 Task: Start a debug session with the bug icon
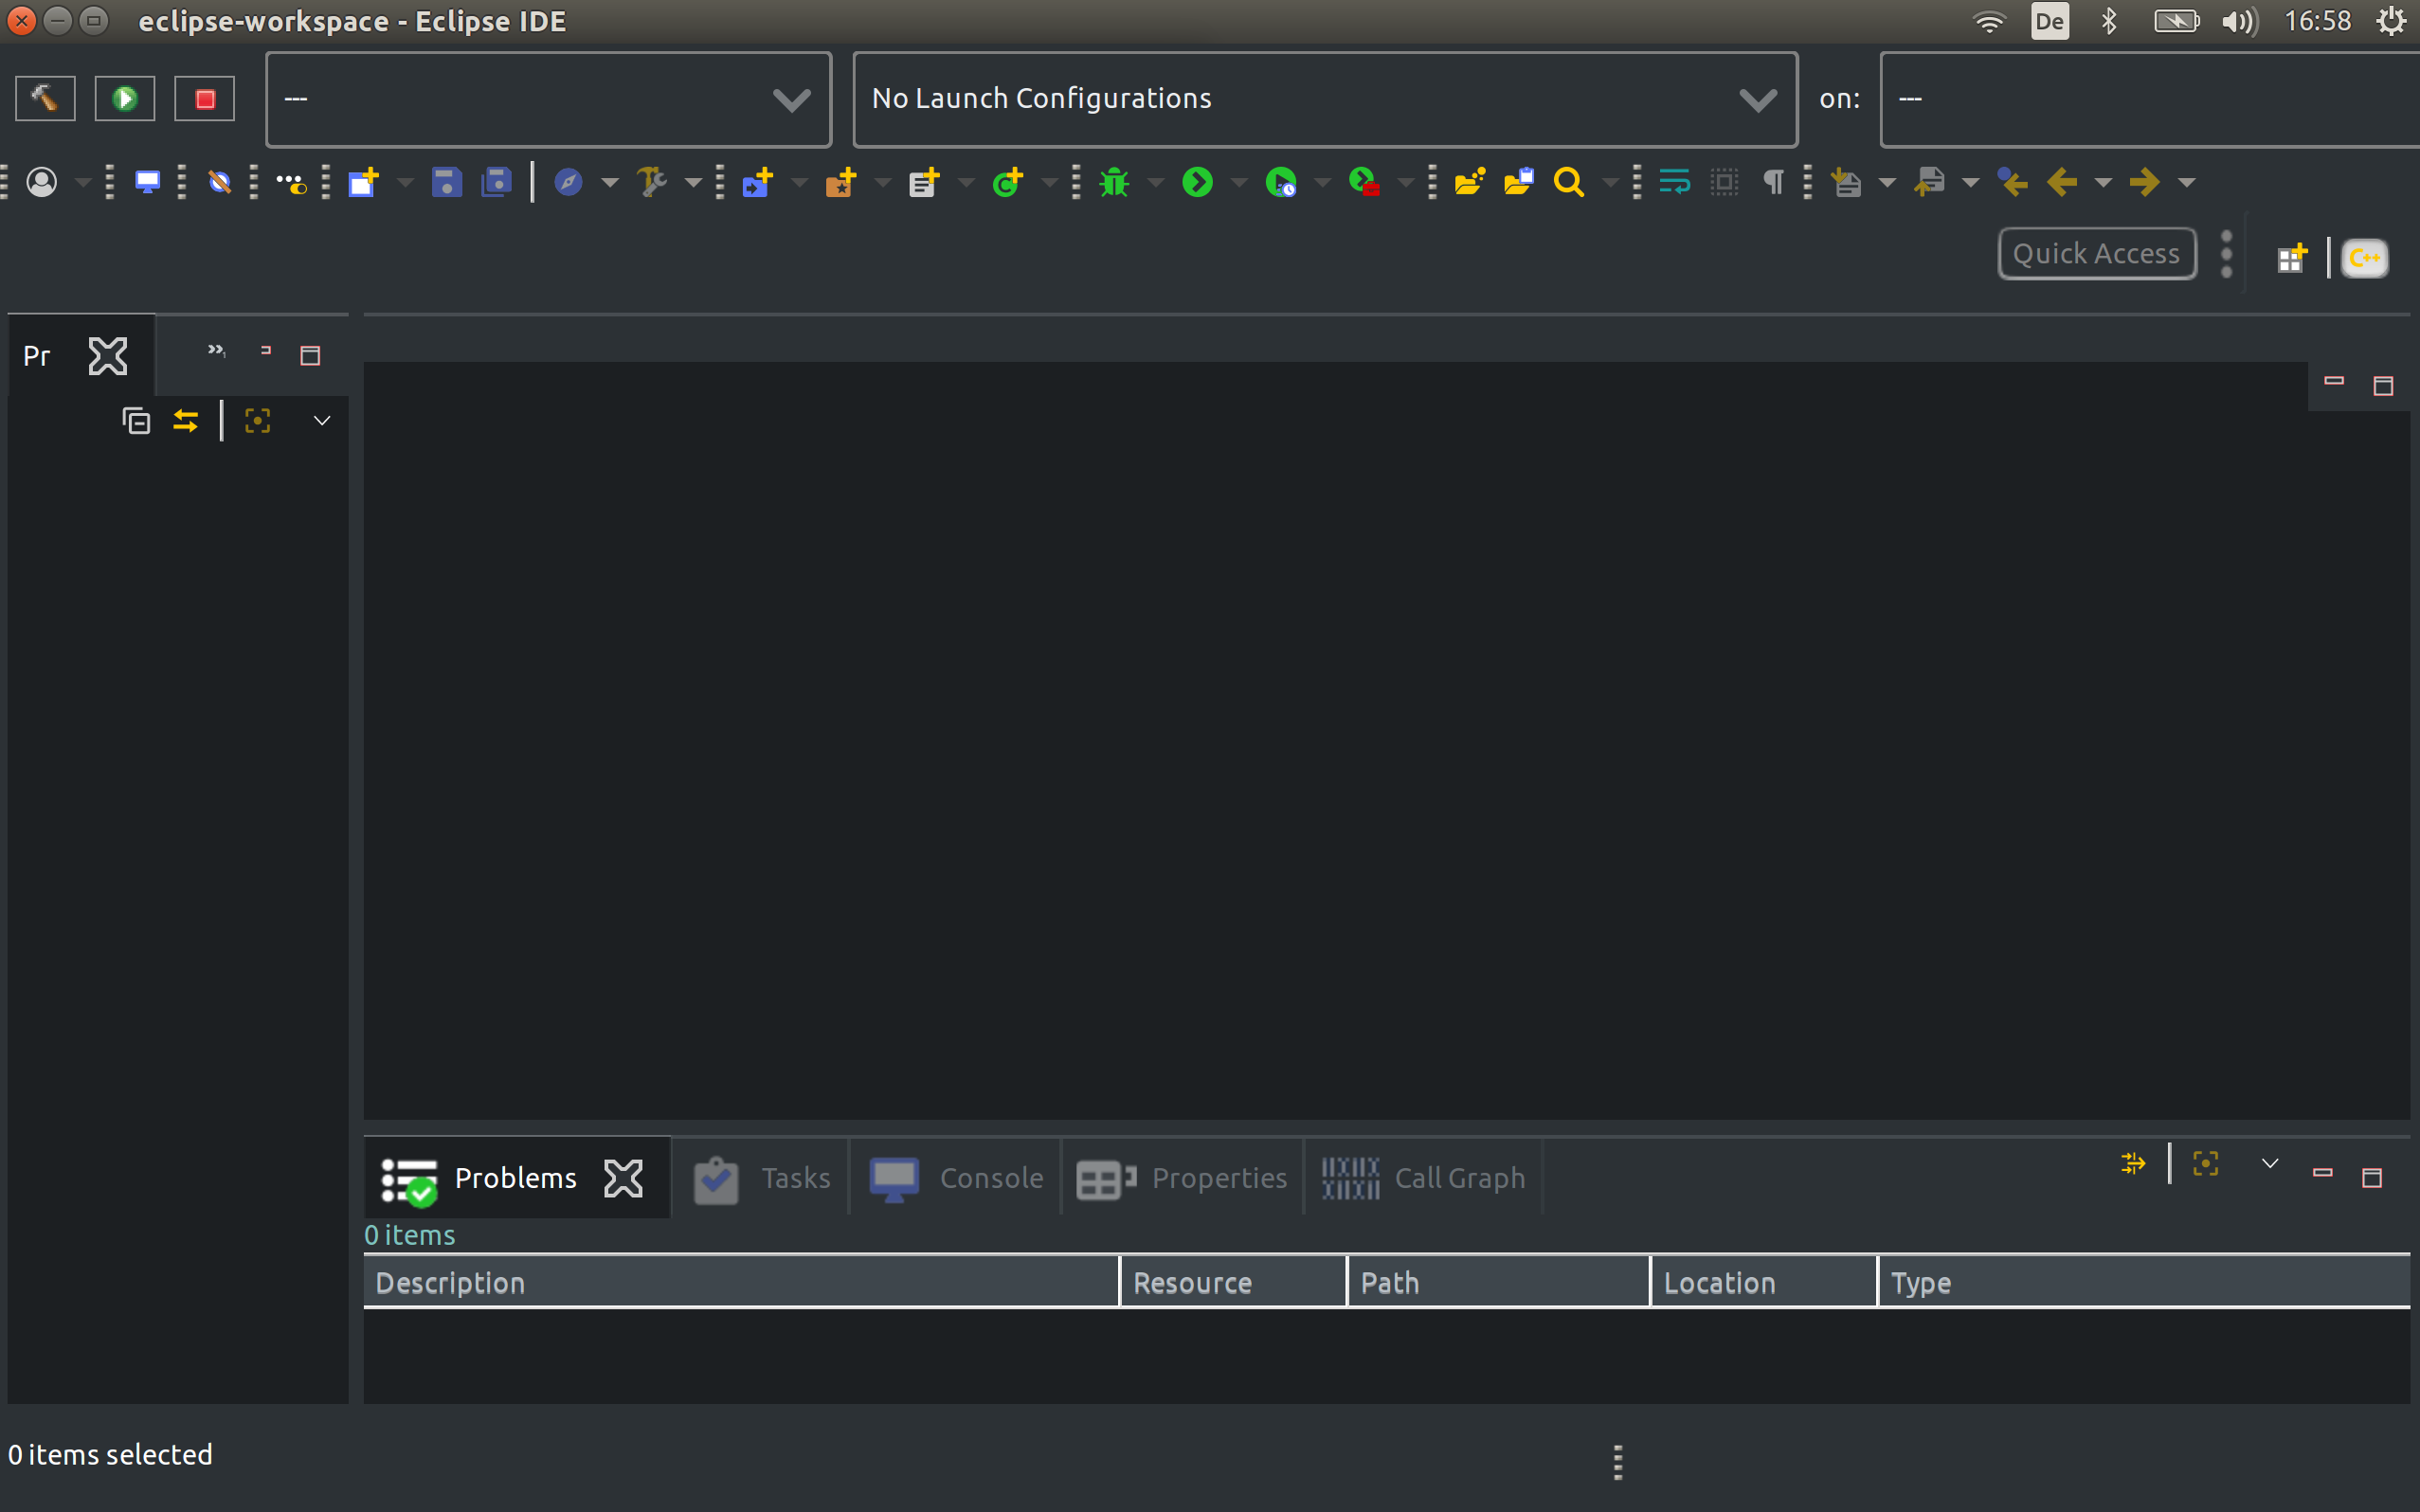point(1114,182)
